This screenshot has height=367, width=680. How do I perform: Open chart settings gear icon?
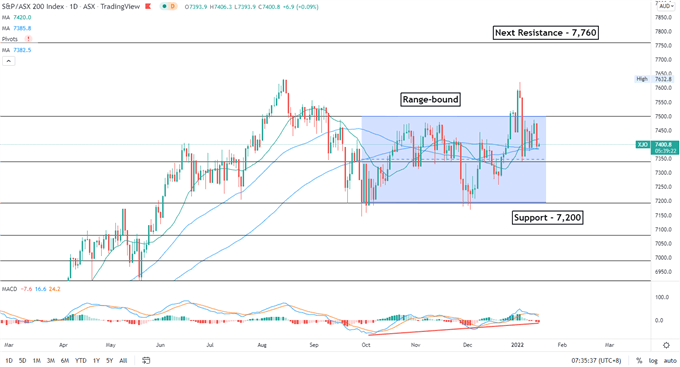point(666,345)
